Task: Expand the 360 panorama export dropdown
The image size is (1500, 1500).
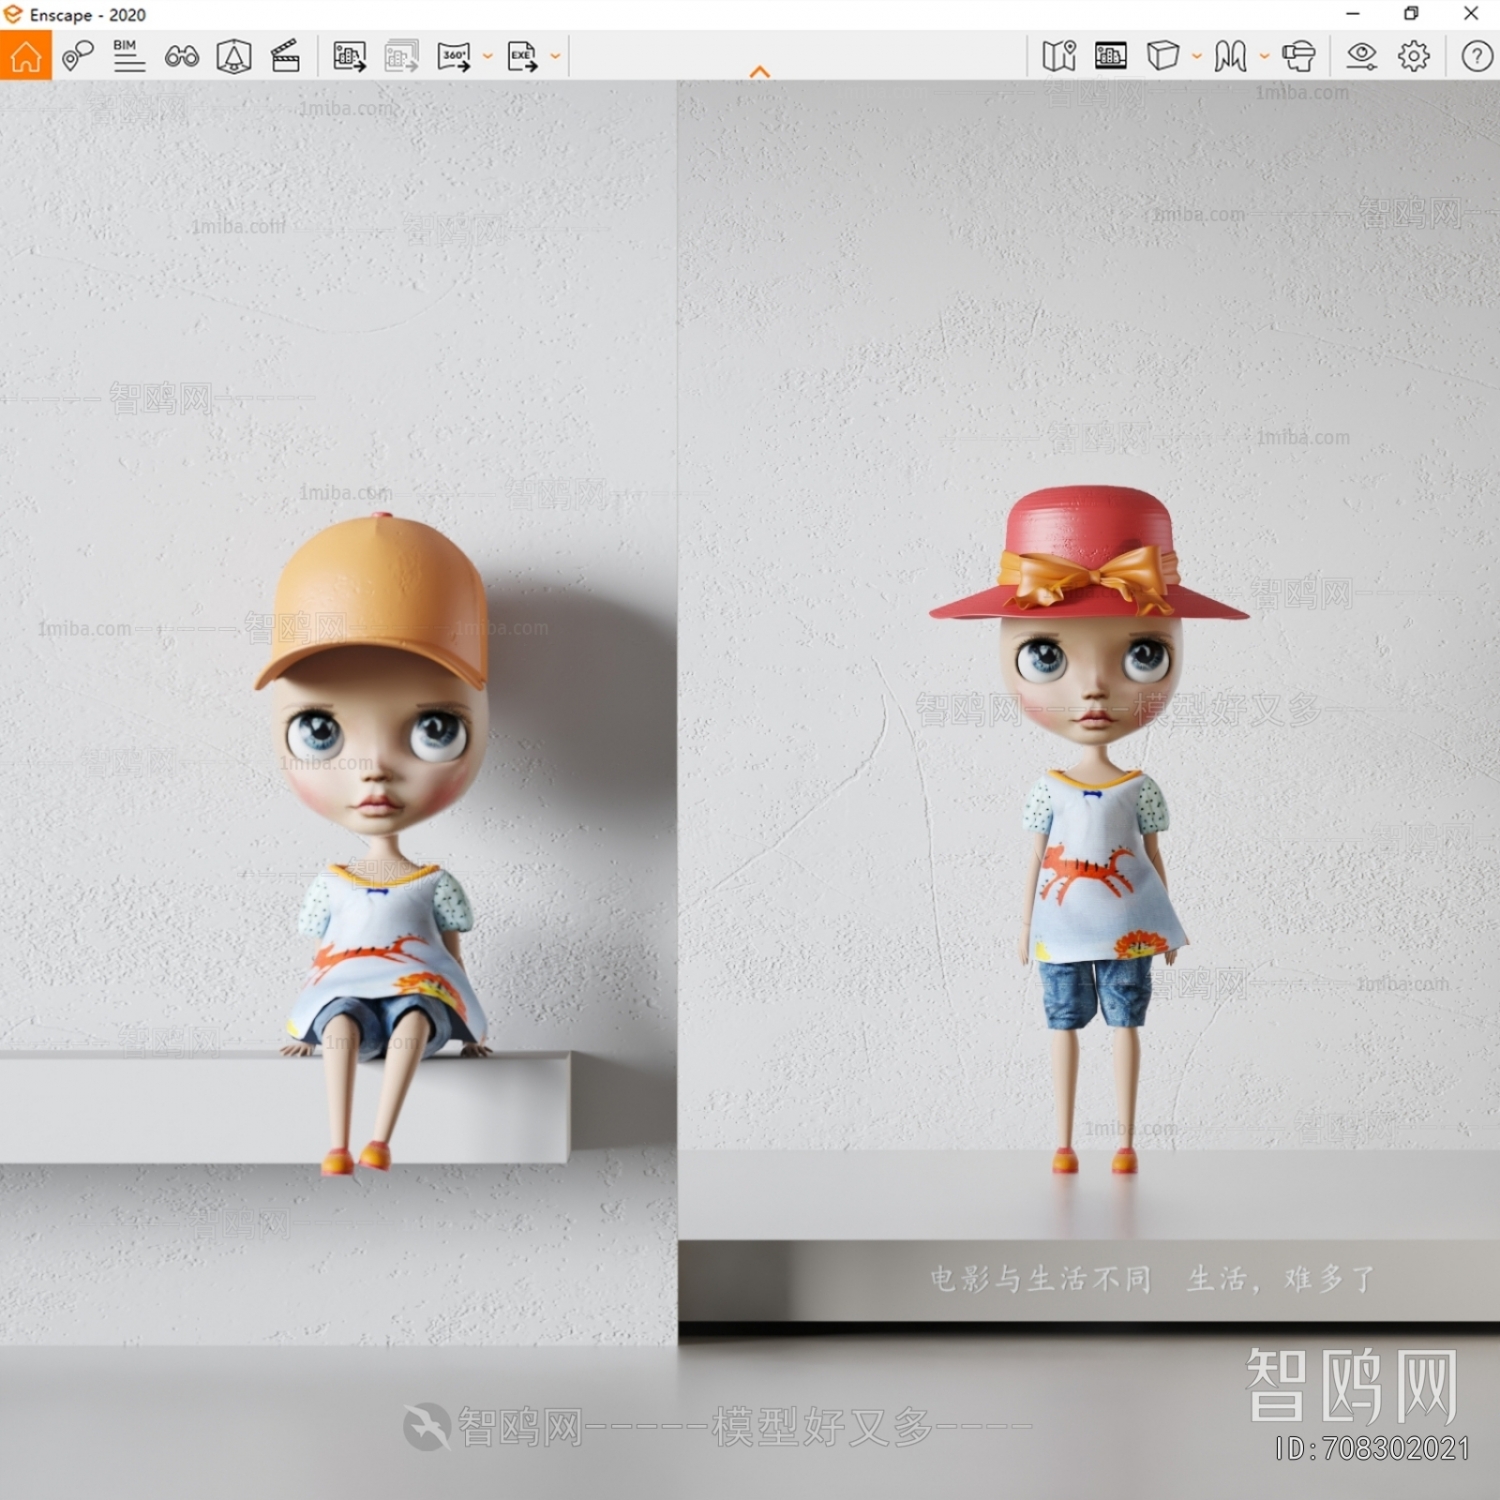Action: click(488, 57)
